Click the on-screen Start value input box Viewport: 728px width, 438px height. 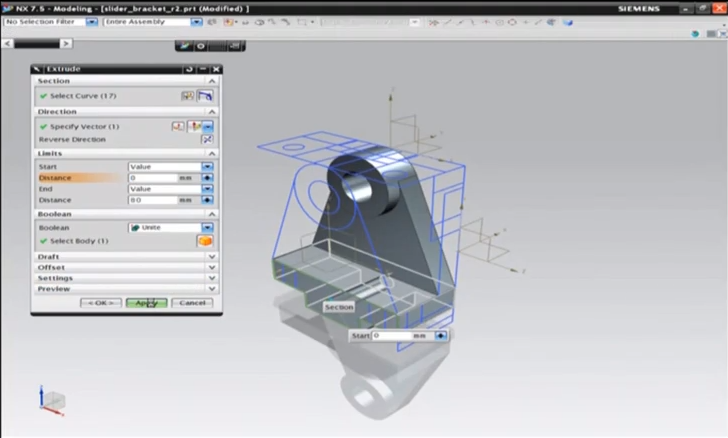pyautogui.click(x=391, y=335)
